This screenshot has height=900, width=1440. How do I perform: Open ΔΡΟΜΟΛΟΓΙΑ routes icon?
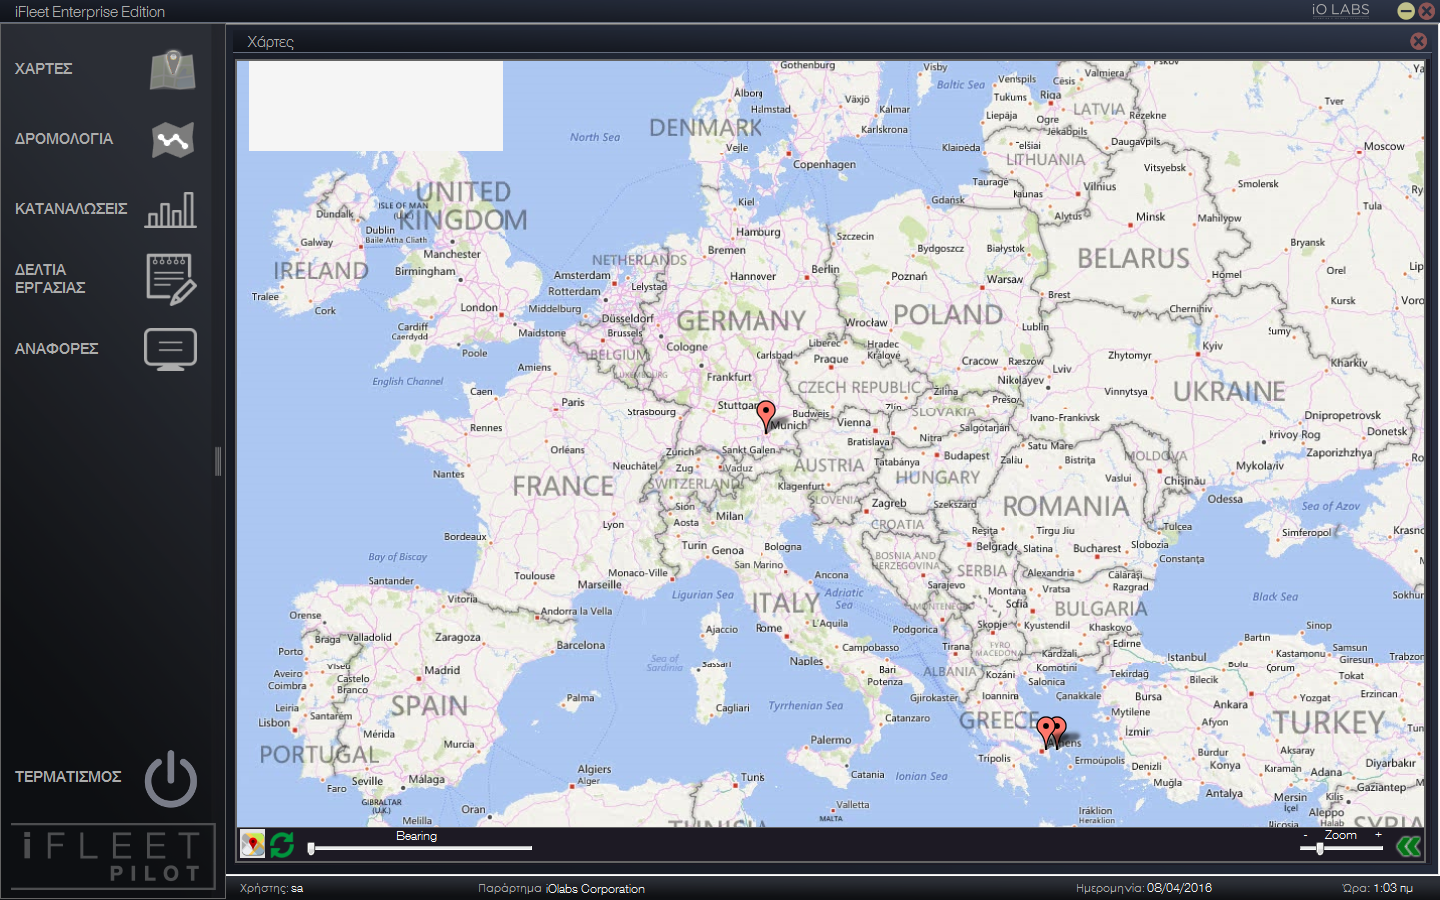172,140
